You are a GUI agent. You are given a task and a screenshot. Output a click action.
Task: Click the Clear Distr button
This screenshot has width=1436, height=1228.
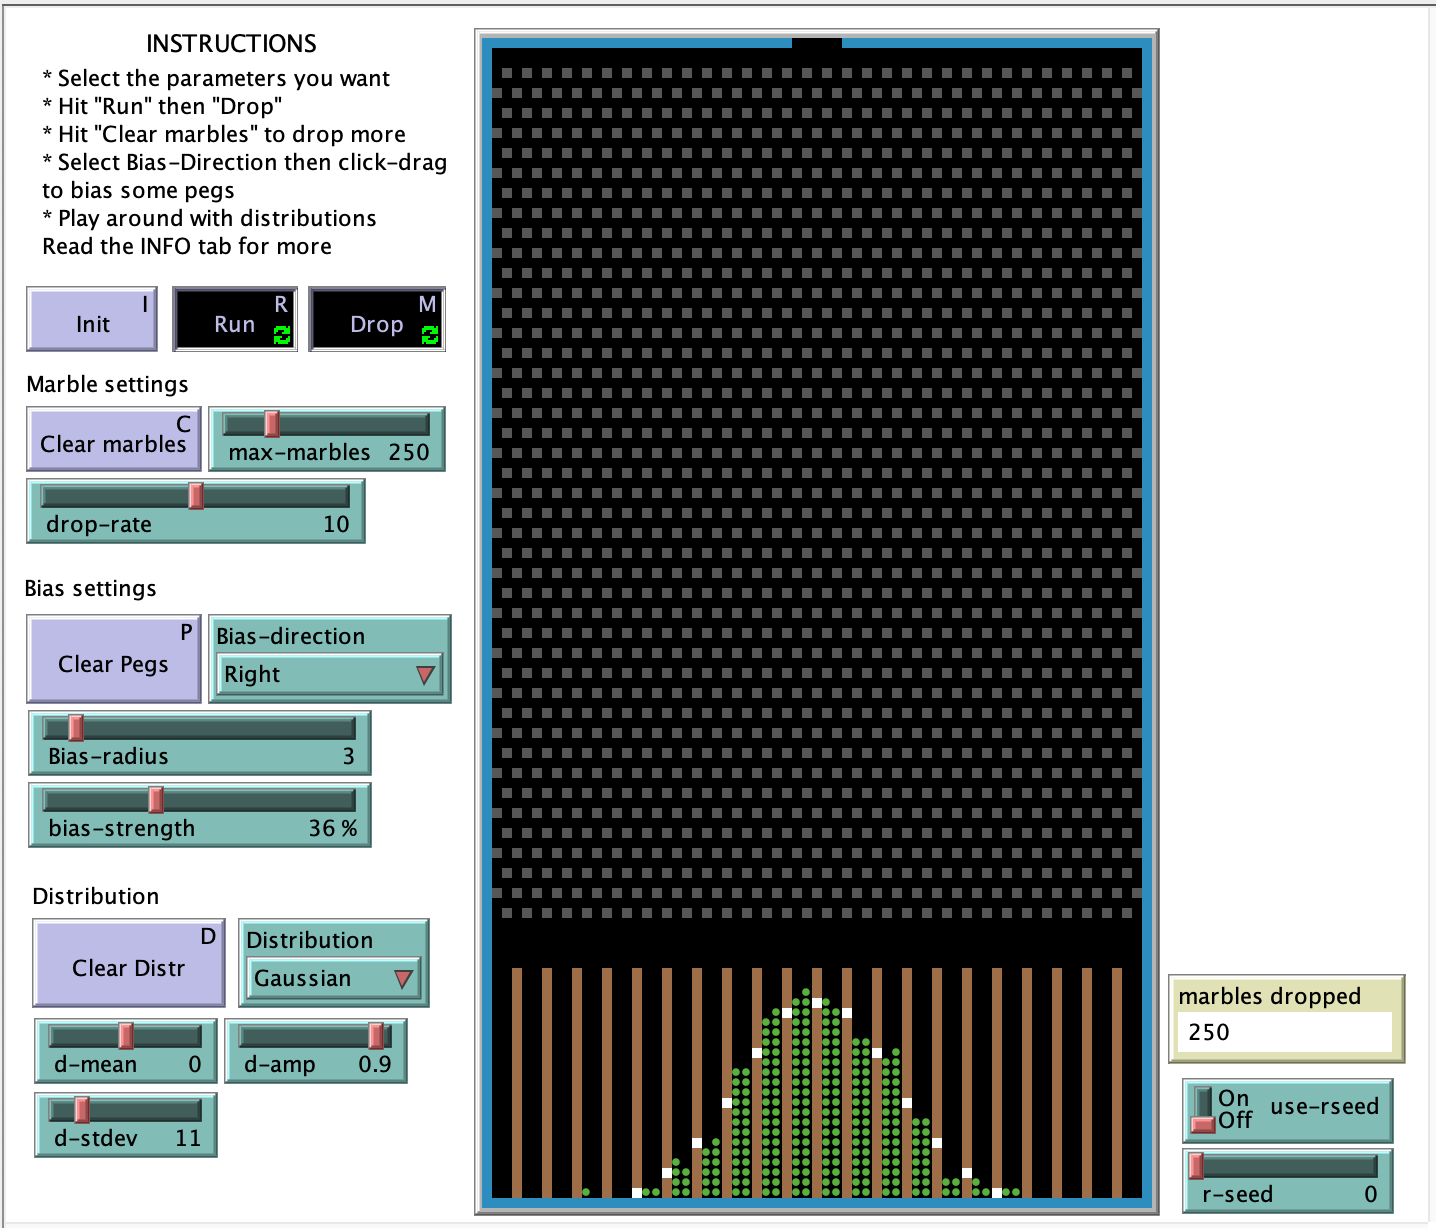tap(128, 964)
